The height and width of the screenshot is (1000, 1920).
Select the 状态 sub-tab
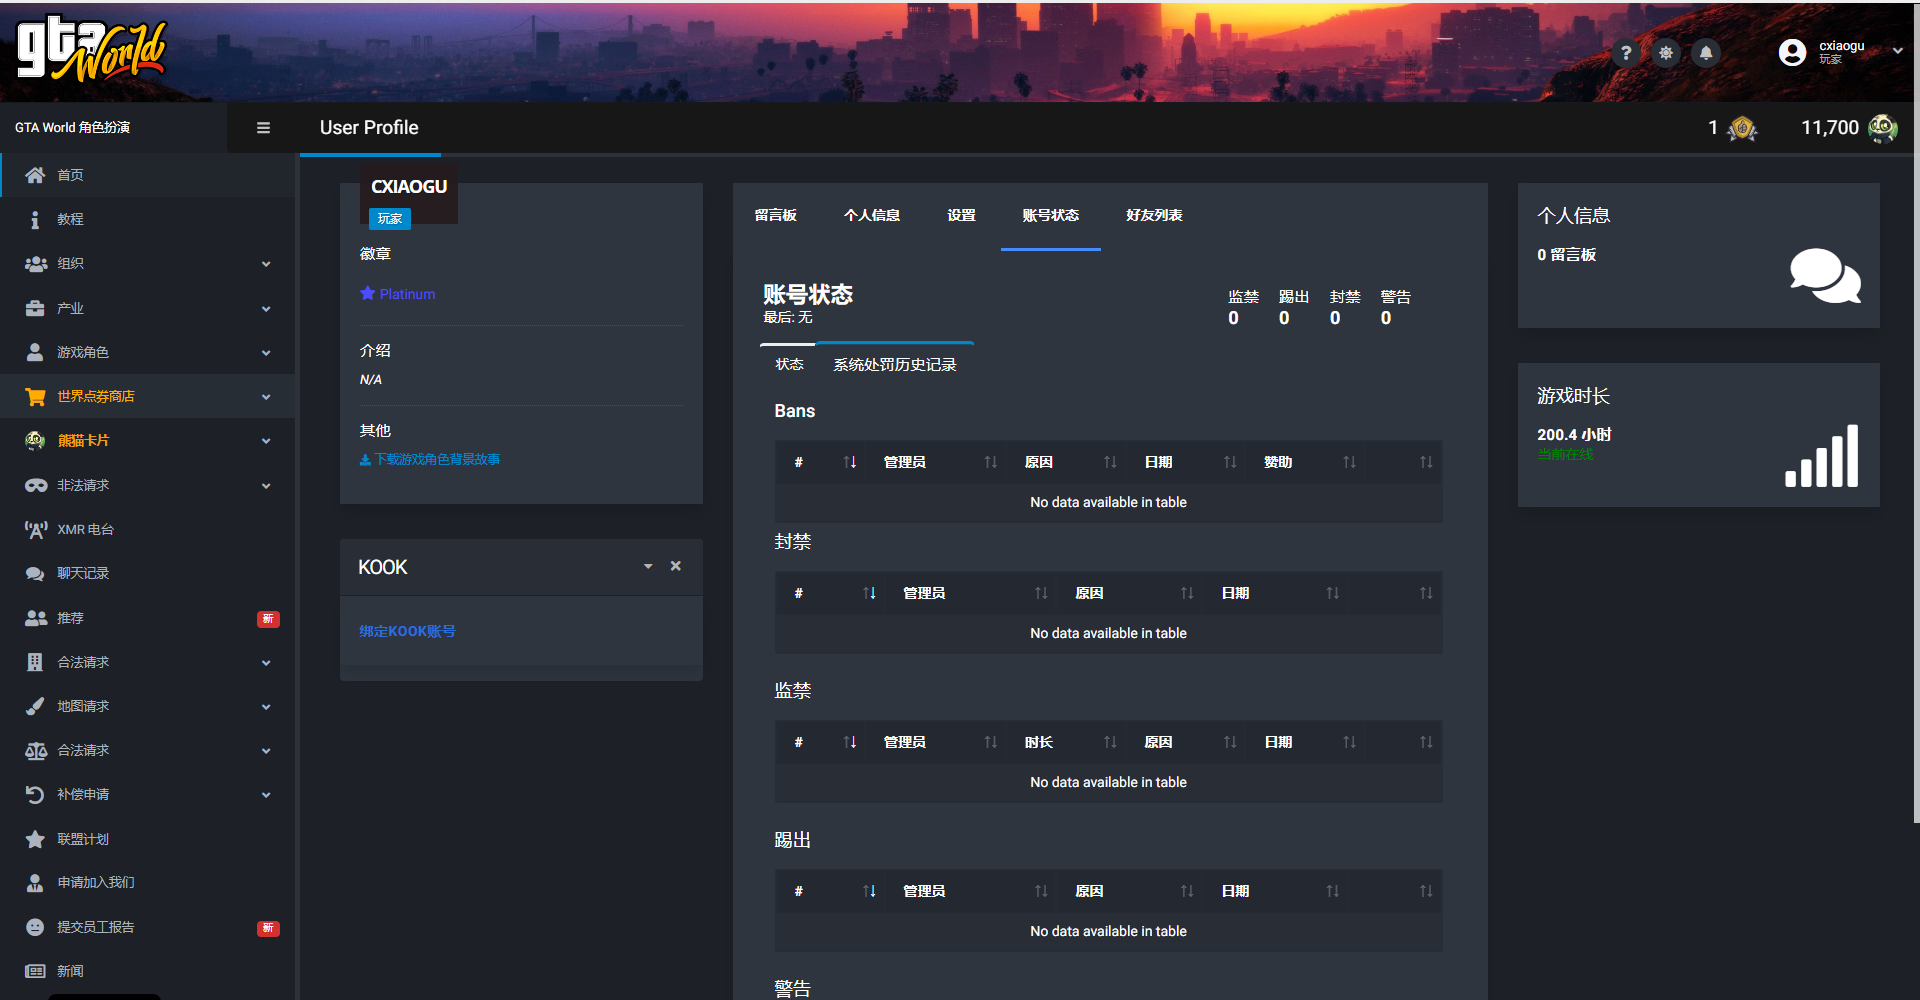[789, 365]
